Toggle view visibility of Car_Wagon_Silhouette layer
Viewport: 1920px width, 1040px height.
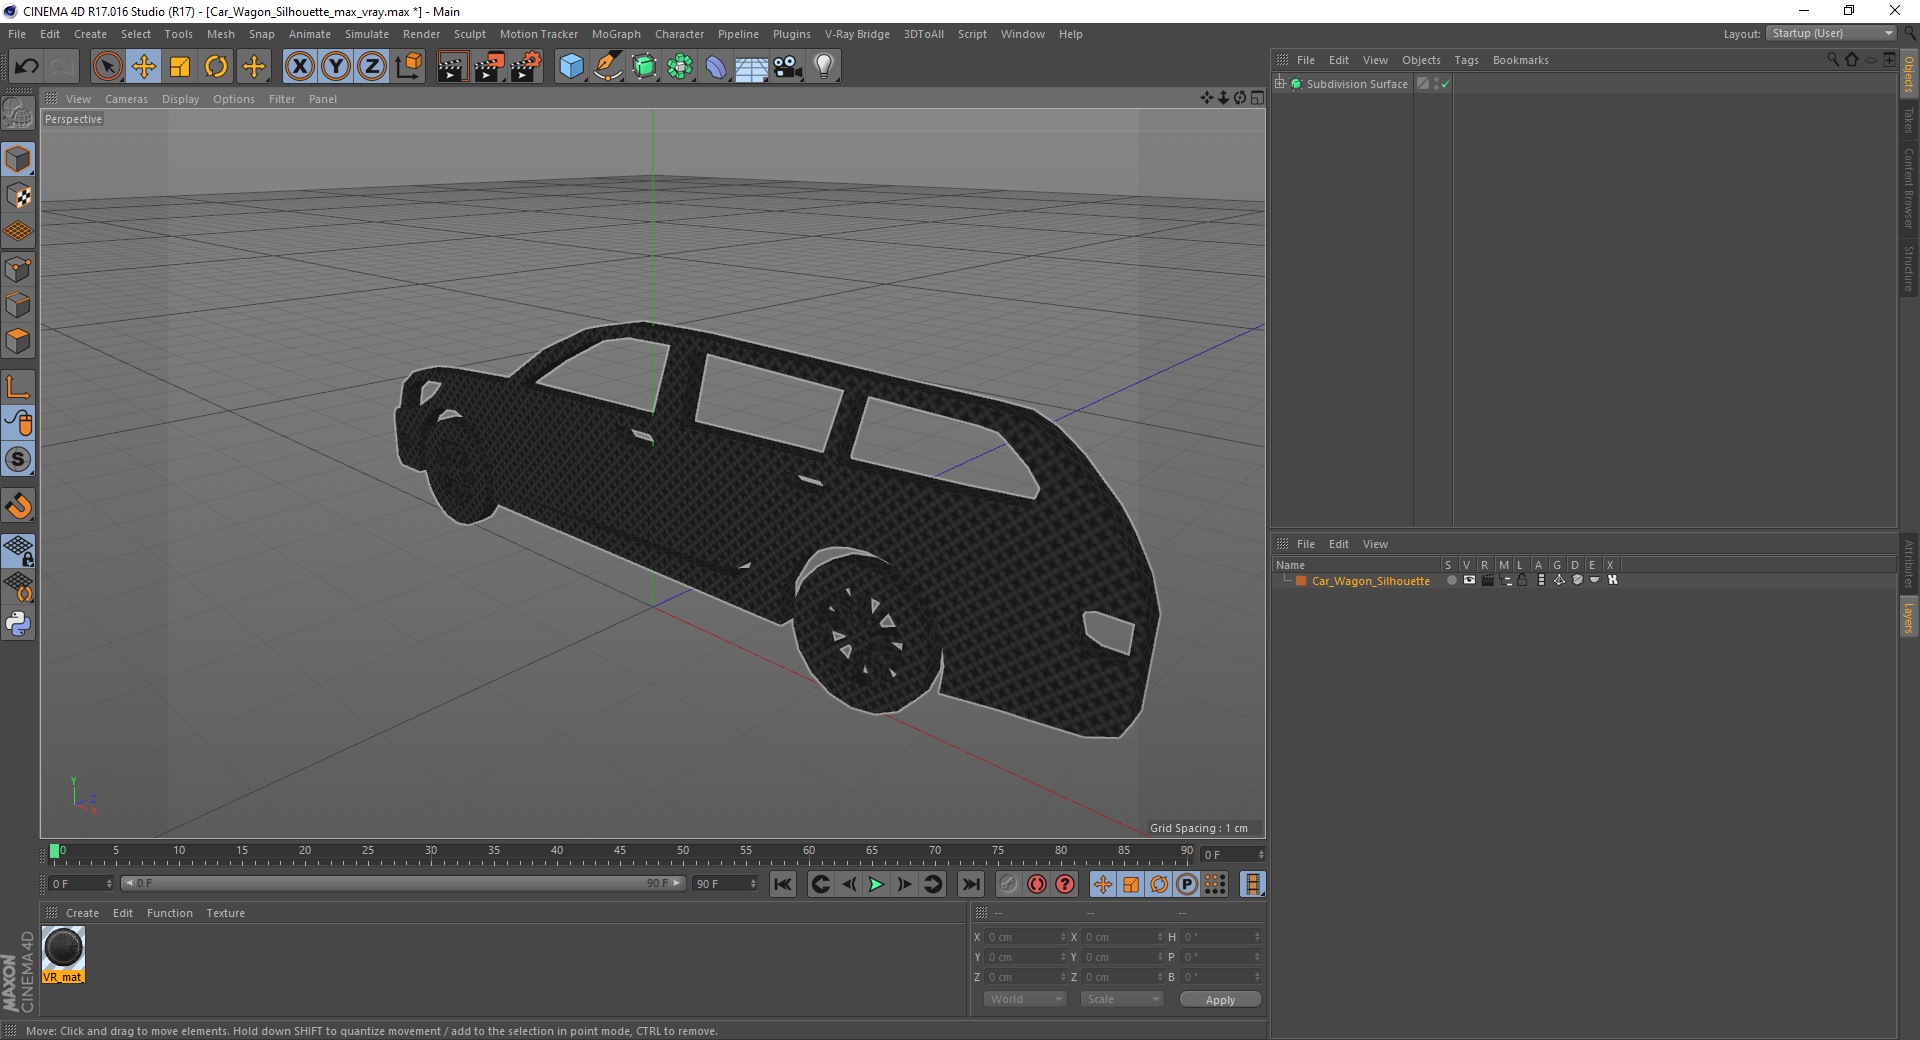tap(1469, 580)
